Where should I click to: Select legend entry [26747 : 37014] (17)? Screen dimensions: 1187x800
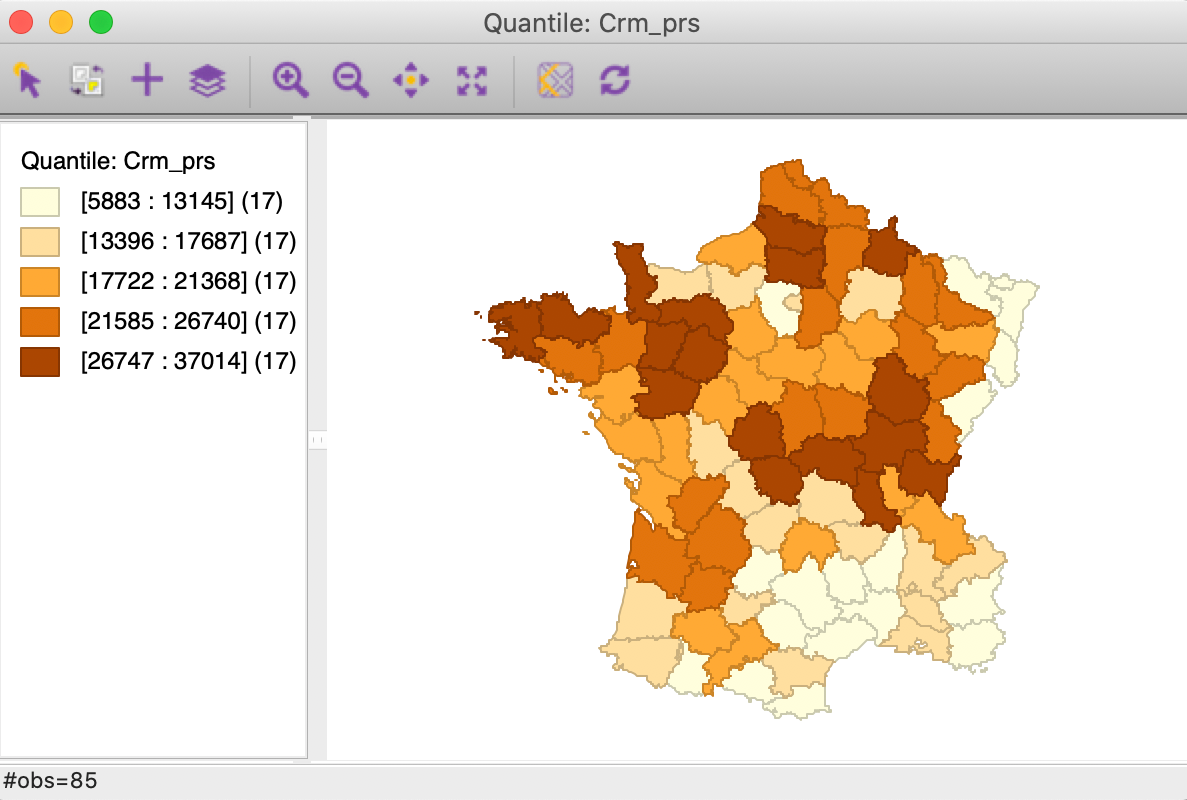188,362
